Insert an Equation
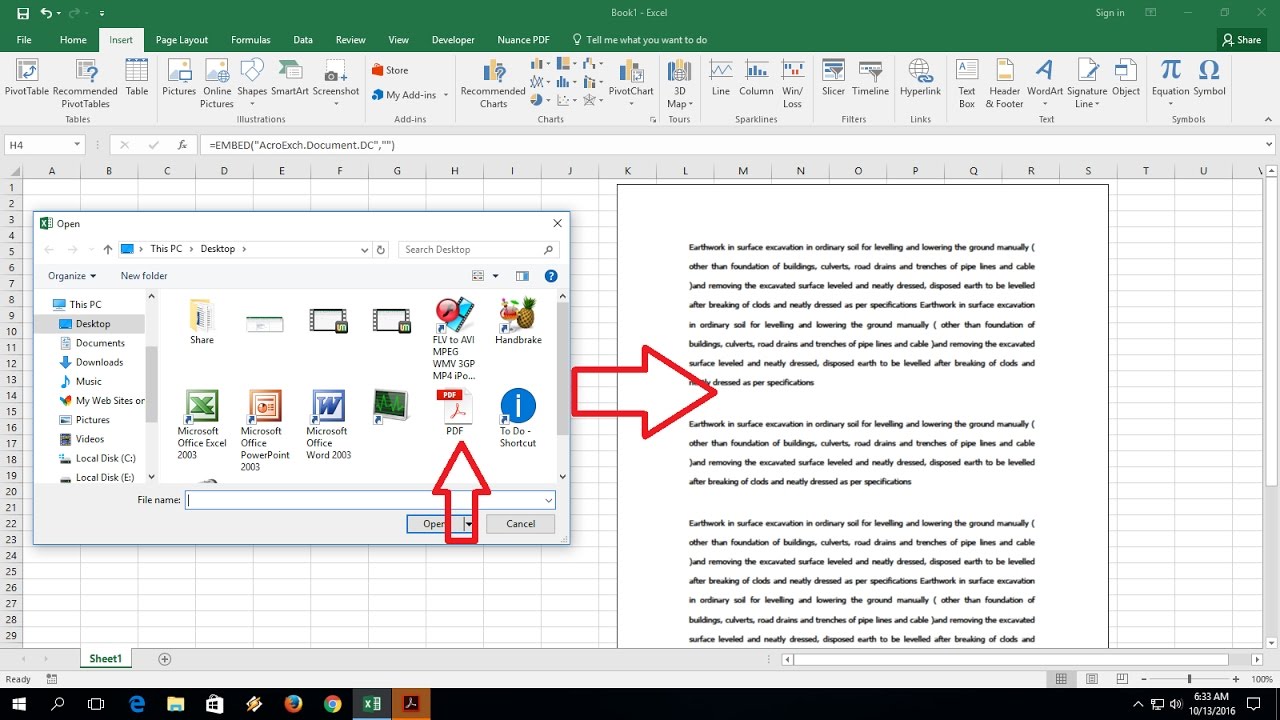Image resolution: width=1280 pixels, height=720 pixels. pos(1170,82)
